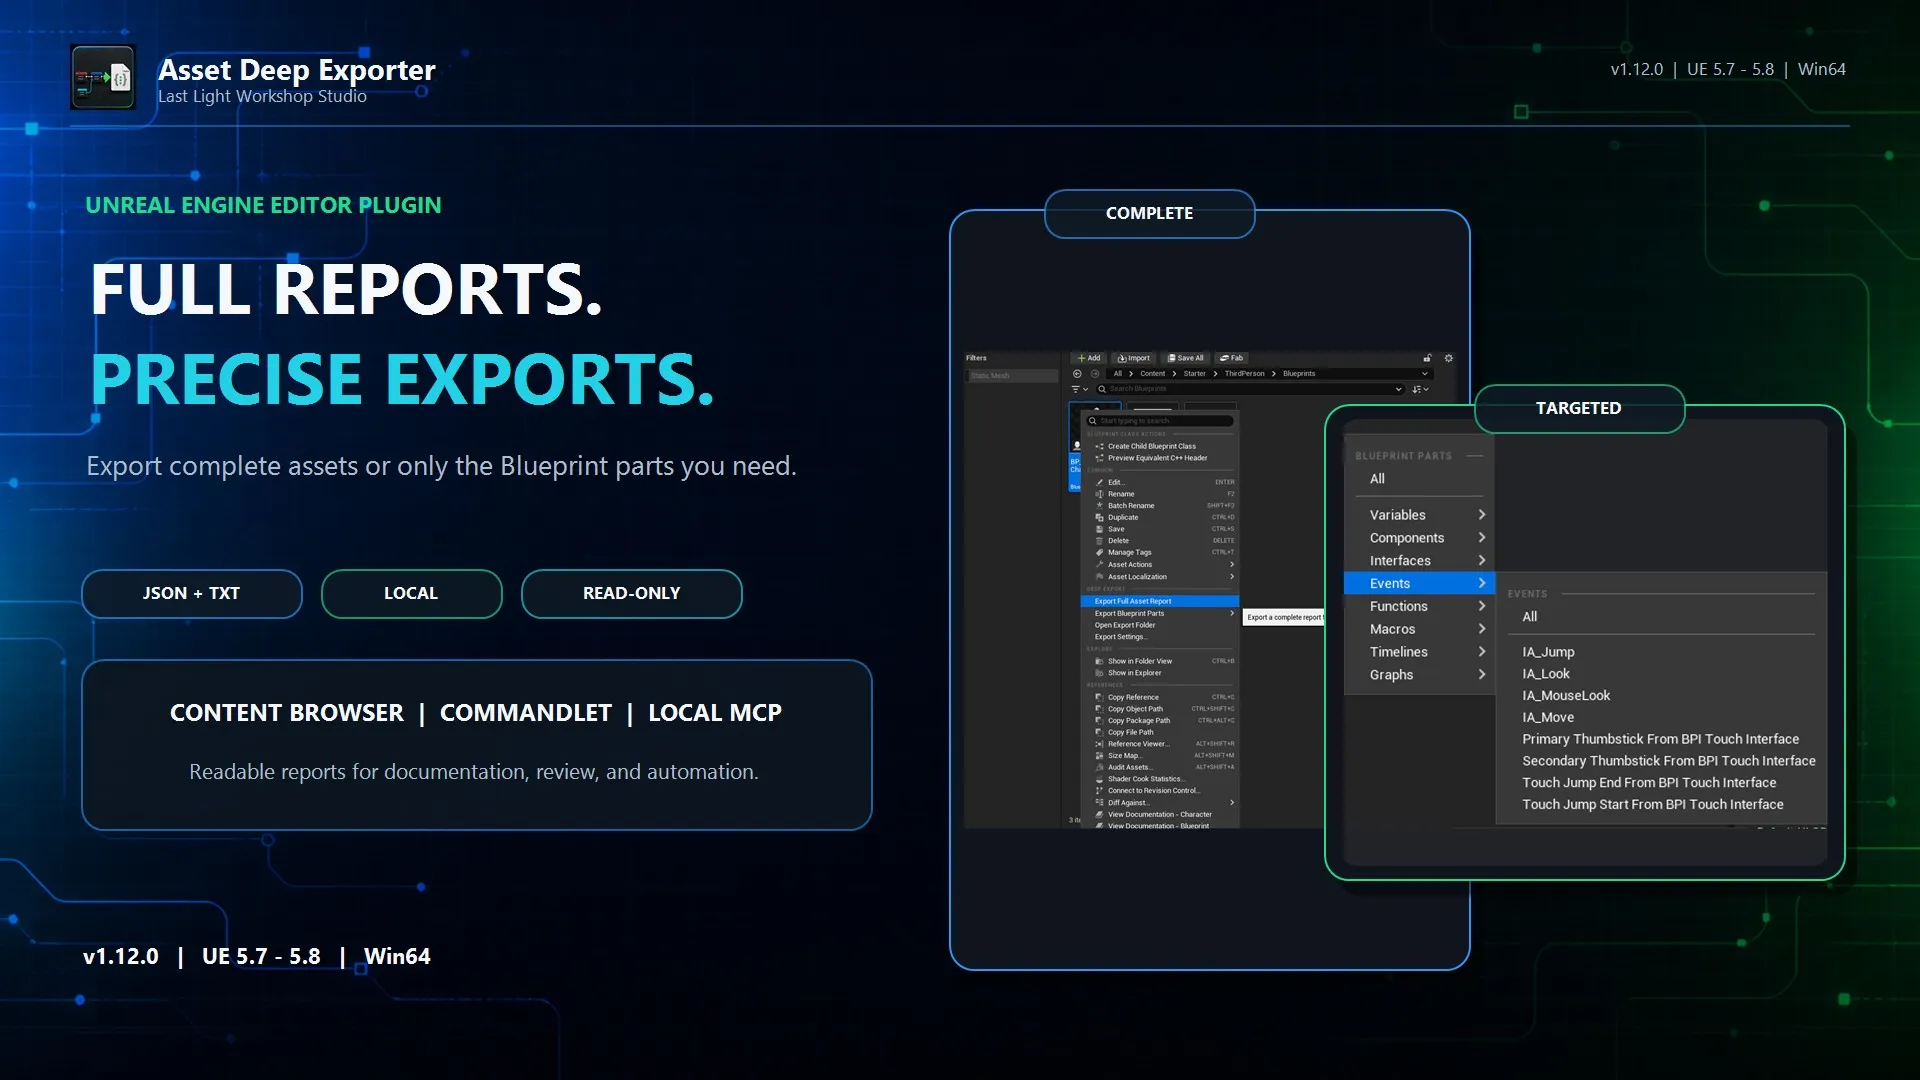Expand the Asset Localization submenu
The width and height of the screenshot is (1920, 1080).
pos(1161,577)
